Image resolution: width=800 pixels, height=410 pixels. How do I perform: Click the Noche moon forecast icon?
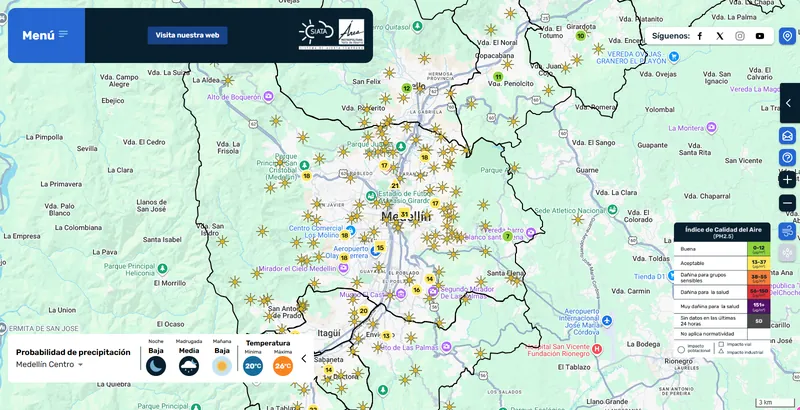click(156, 366)
